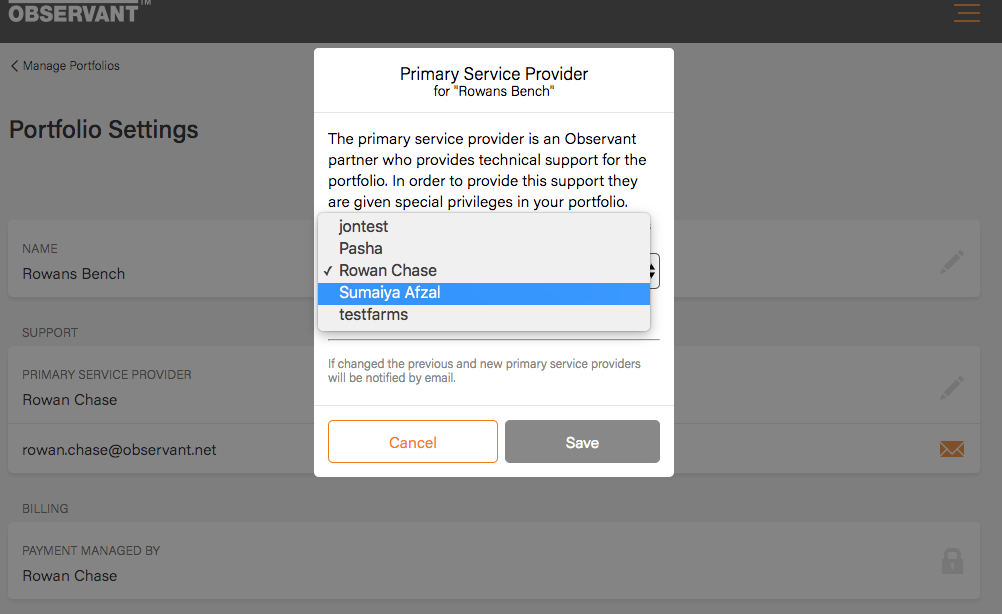The height and width of the screenshot is (614, 1002).
Task: Click the rowan.chase@observant.net email address
Action: click(119, 450)
